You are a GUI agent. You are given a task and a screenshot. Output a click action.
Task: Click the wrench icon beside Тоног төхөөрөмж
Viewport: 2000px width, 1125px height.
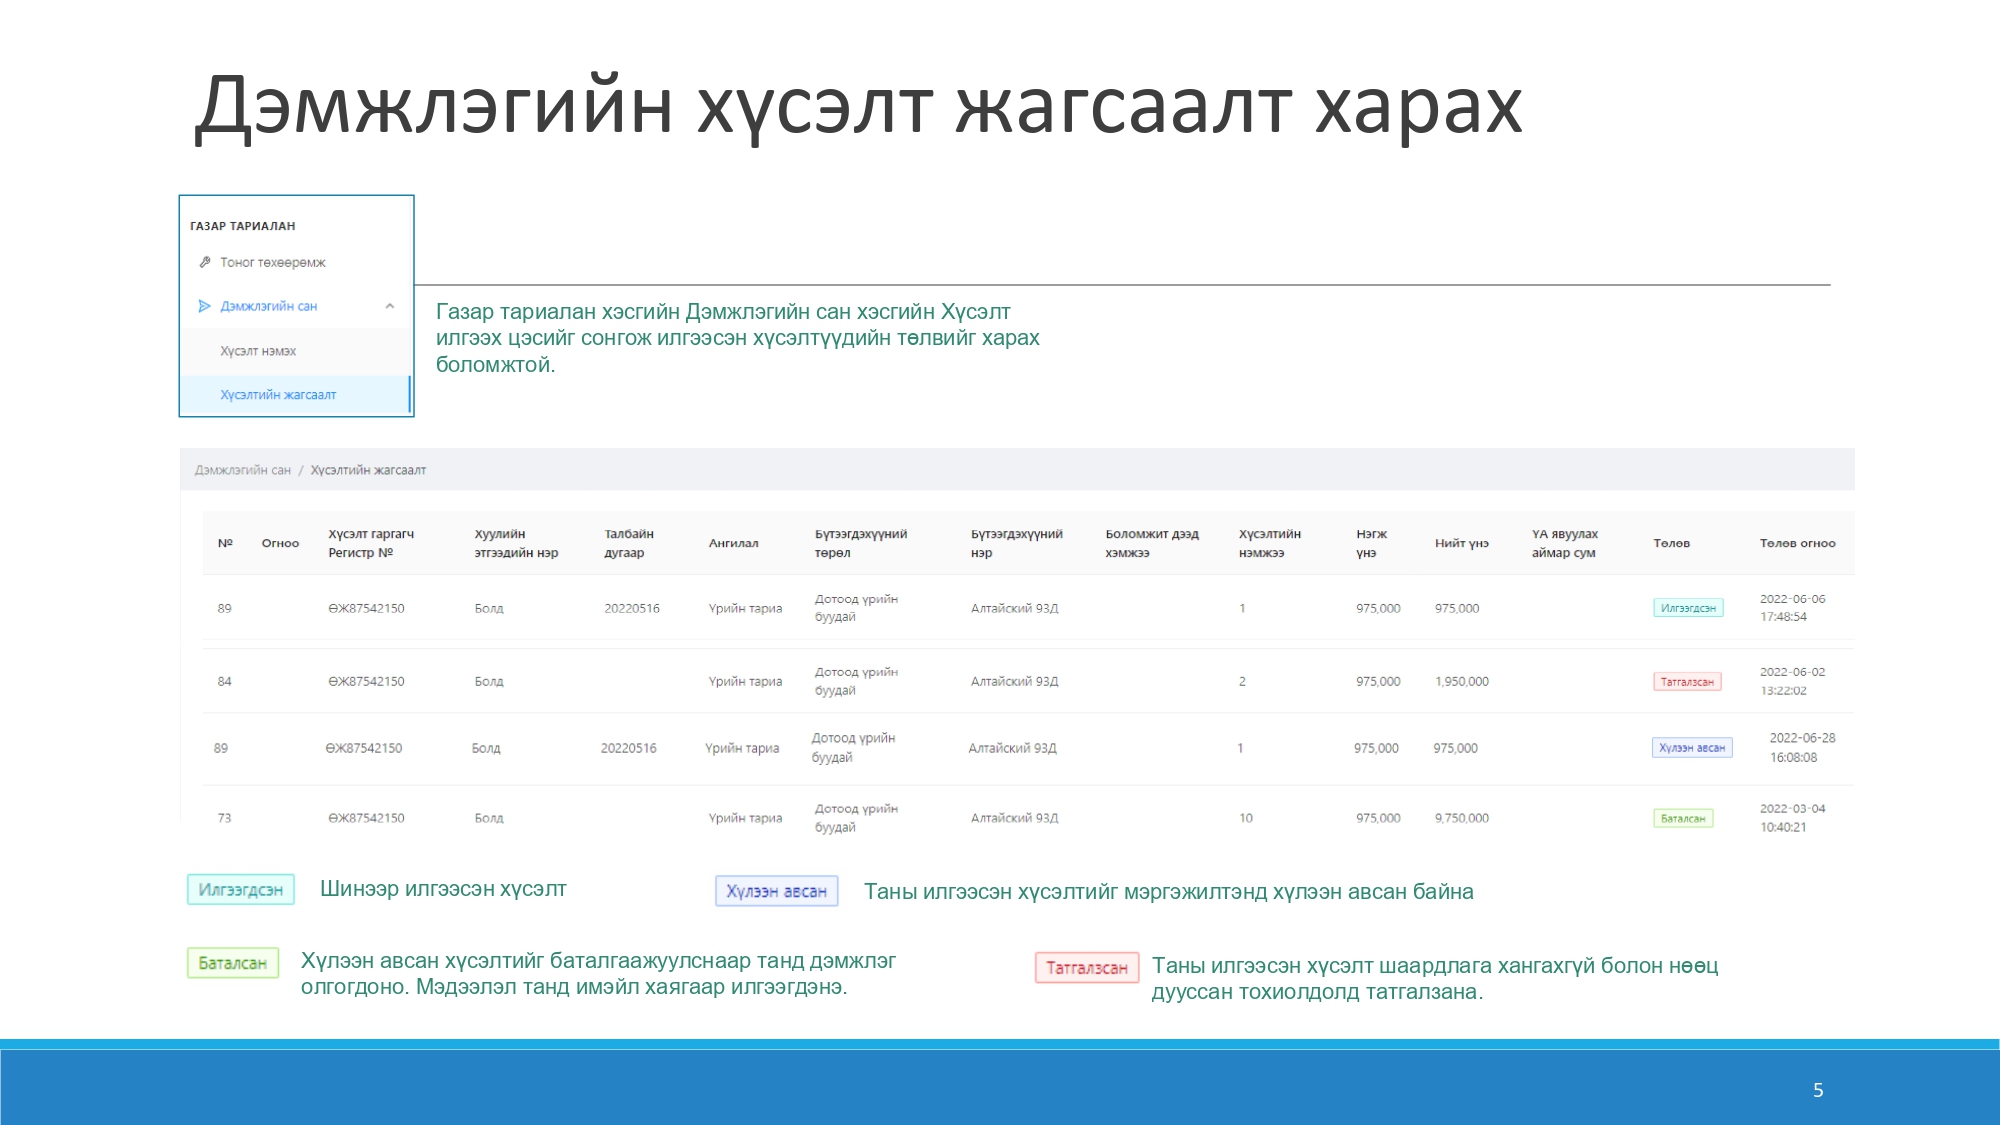pyautogui.click(x=204, y=262)
